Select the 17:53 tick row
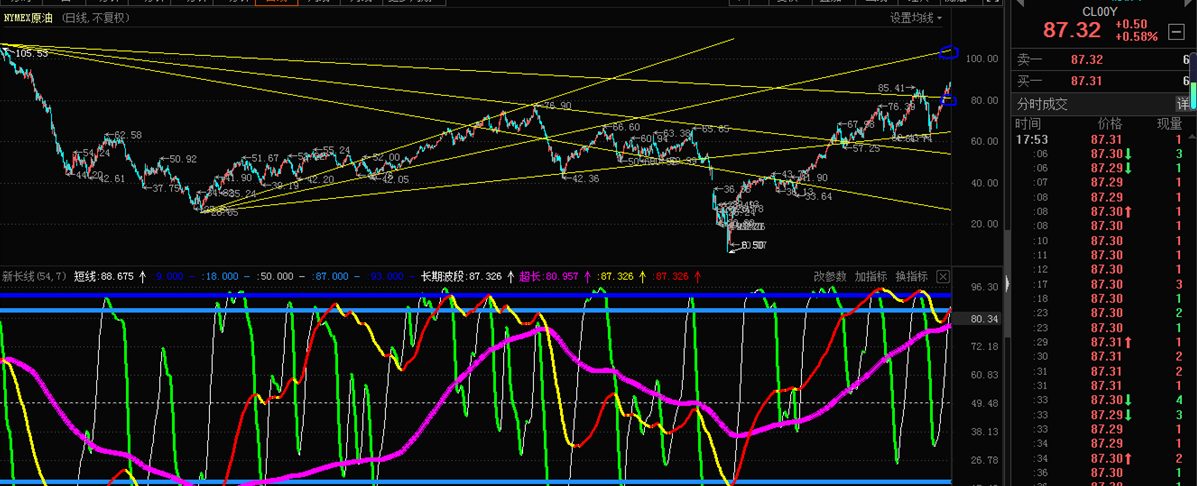This screenshot has width=1197, height=486. point(1102,139)
